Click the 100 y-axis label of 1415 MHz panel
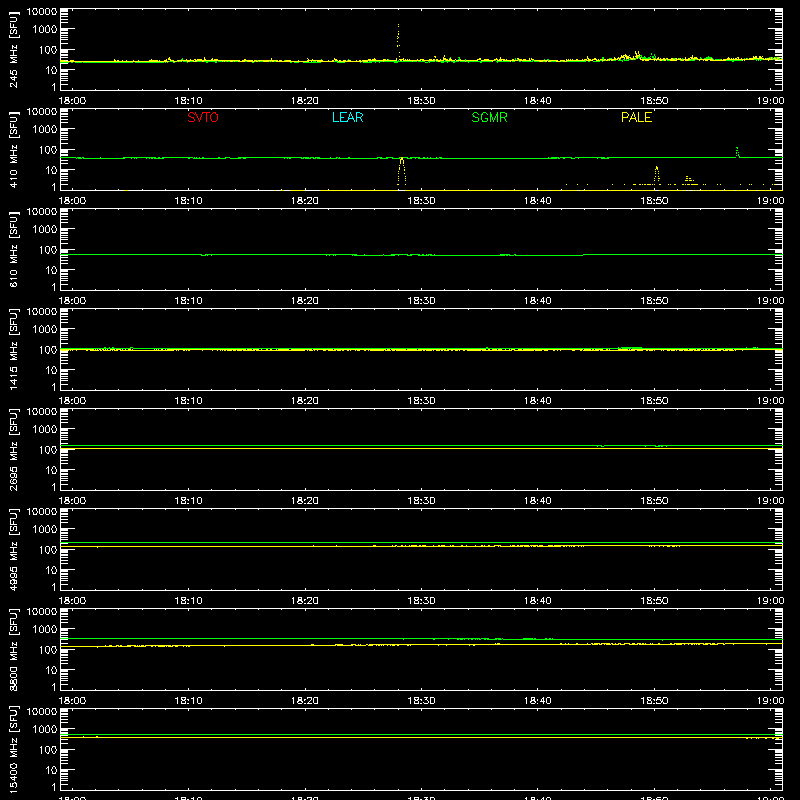The width and height of the screenshot is (800, 800). [x=48, y=350]
